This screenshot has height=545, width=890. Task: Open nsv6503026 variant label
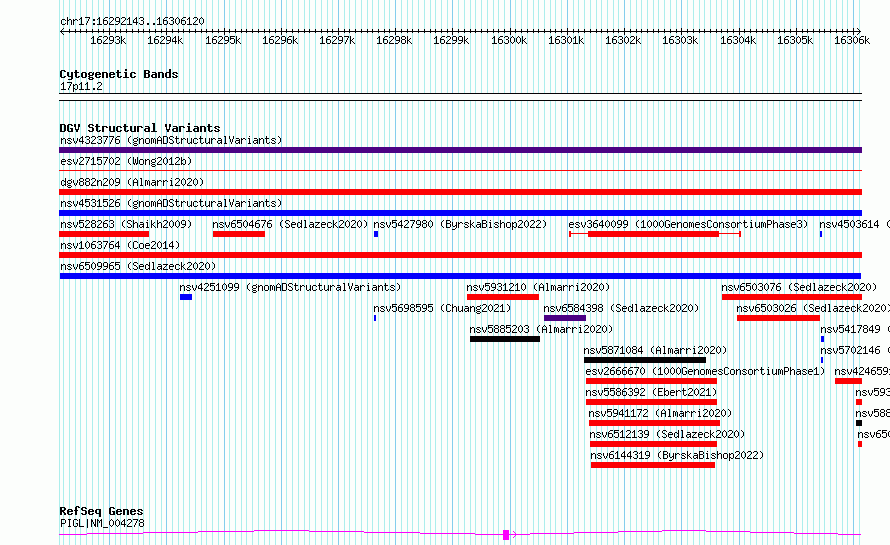pyautogui.click(x=813, y=308)
